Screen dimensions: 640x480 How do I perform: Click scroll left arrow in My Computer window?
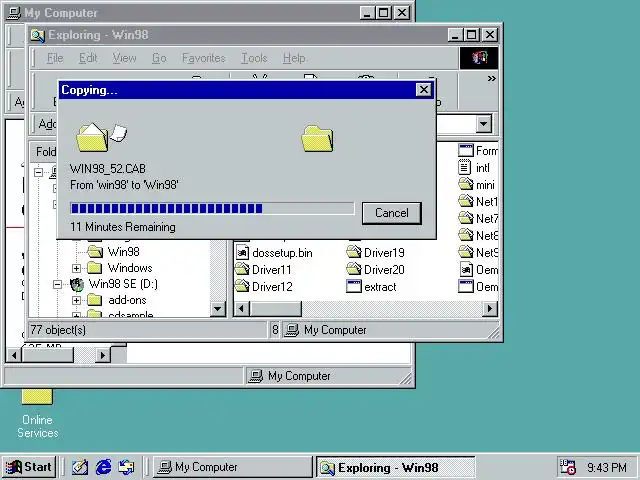14,355
